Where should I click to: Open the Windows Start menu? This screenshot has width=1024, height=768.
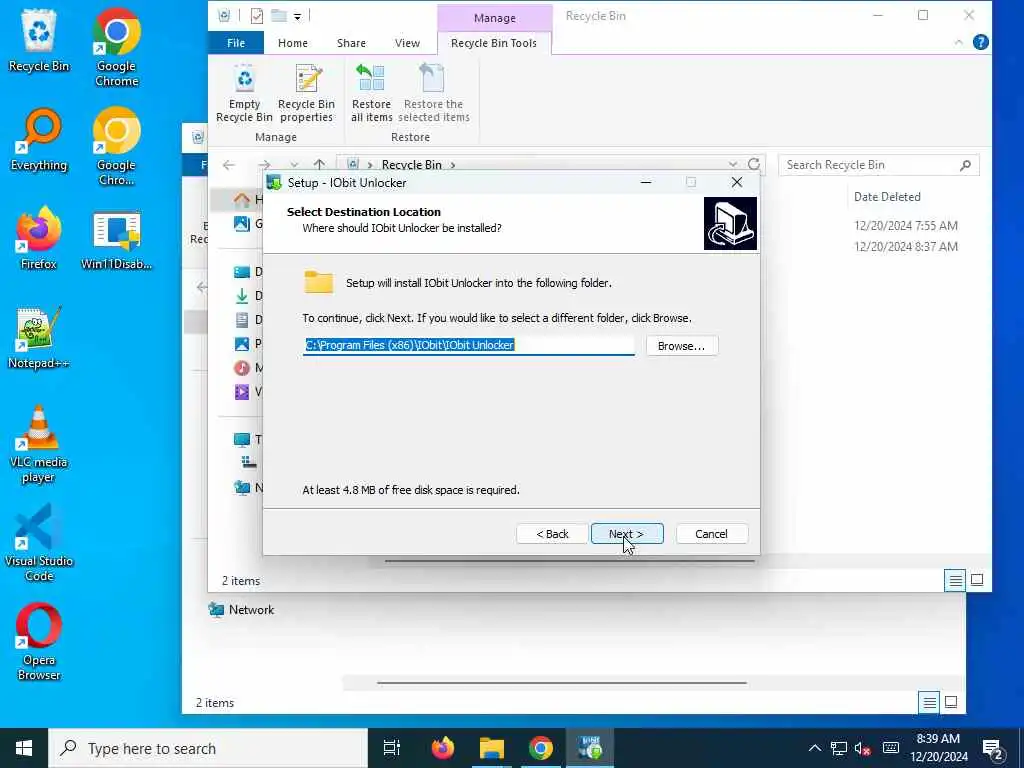pos(24,748)
